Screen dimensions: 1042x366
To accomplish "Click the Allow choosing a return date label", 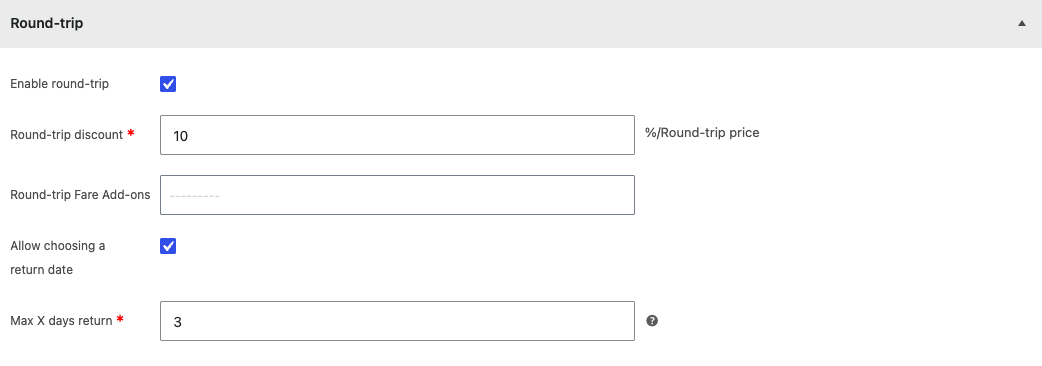I will [58, 258].
